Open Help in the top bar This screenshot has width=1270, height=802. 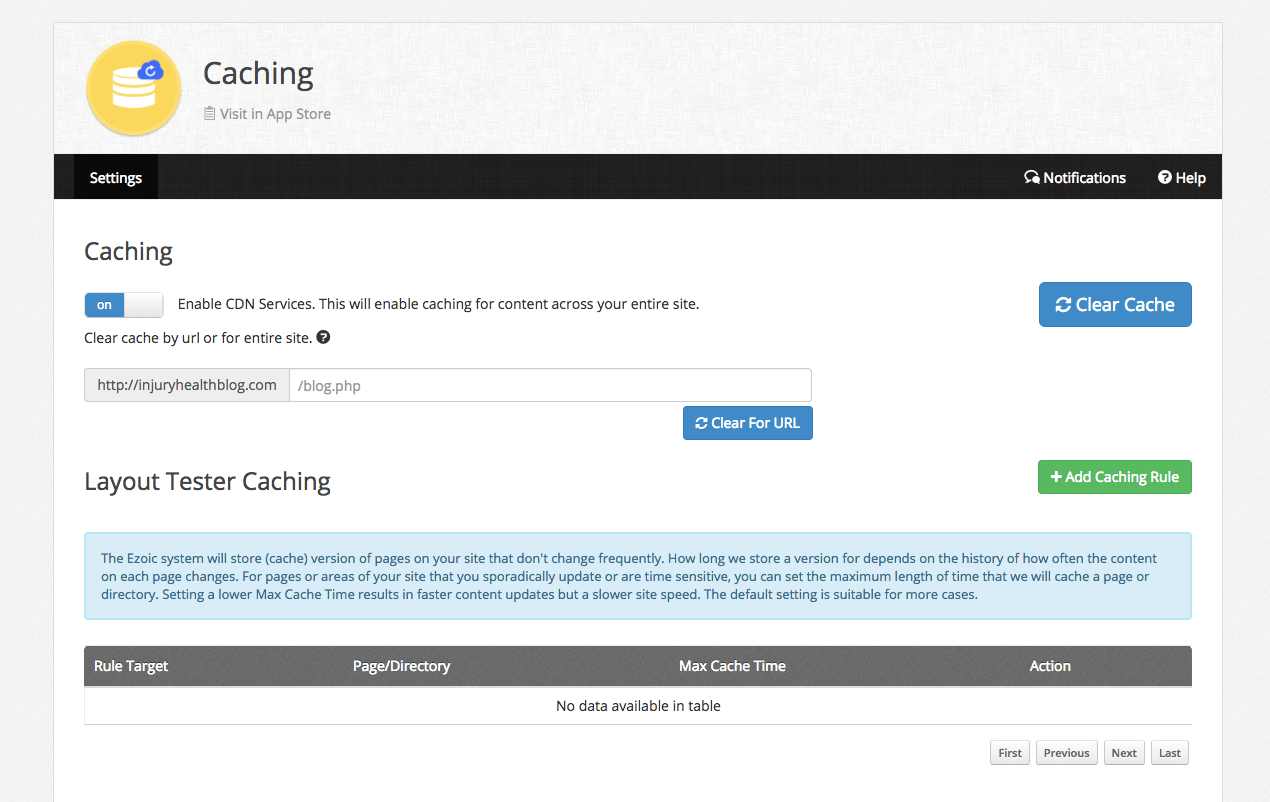click(1182, 177)
